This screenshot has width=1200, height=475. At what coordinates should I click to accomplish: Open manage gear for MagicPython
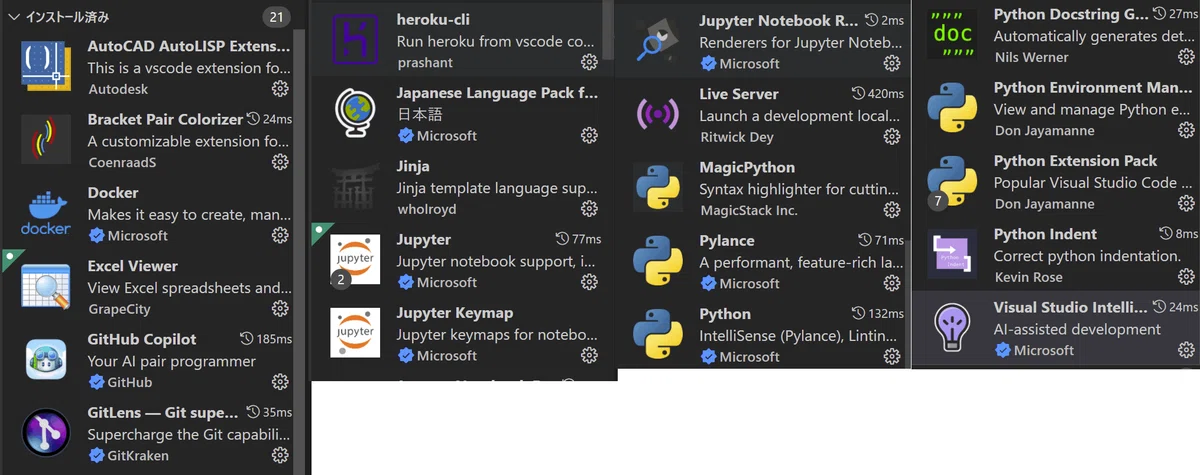tap(892, 210)
